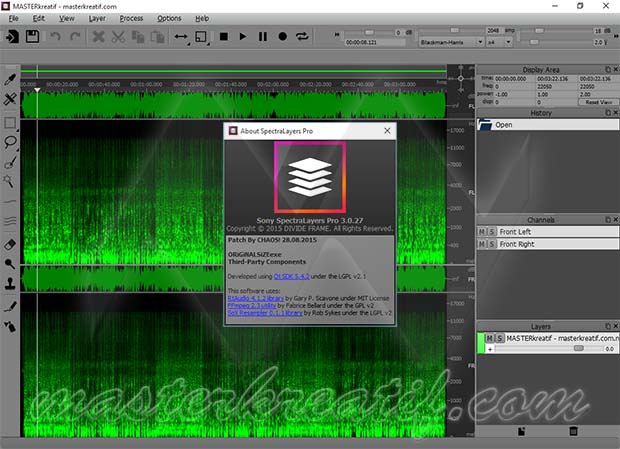Delete layer with trash icon
Viewport: 620px width, 449px height.
point(573,431)
